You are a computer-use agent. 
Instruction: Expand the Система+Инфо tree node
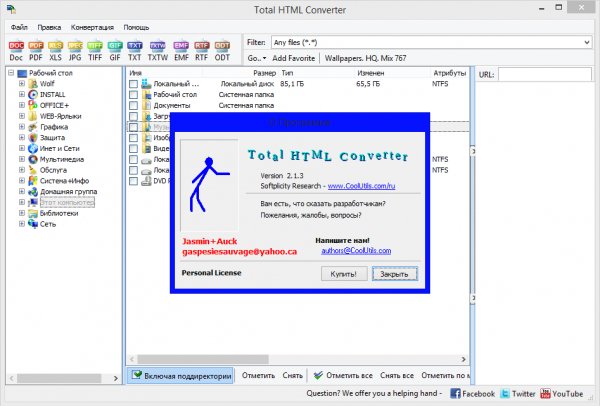coord(22,181)
